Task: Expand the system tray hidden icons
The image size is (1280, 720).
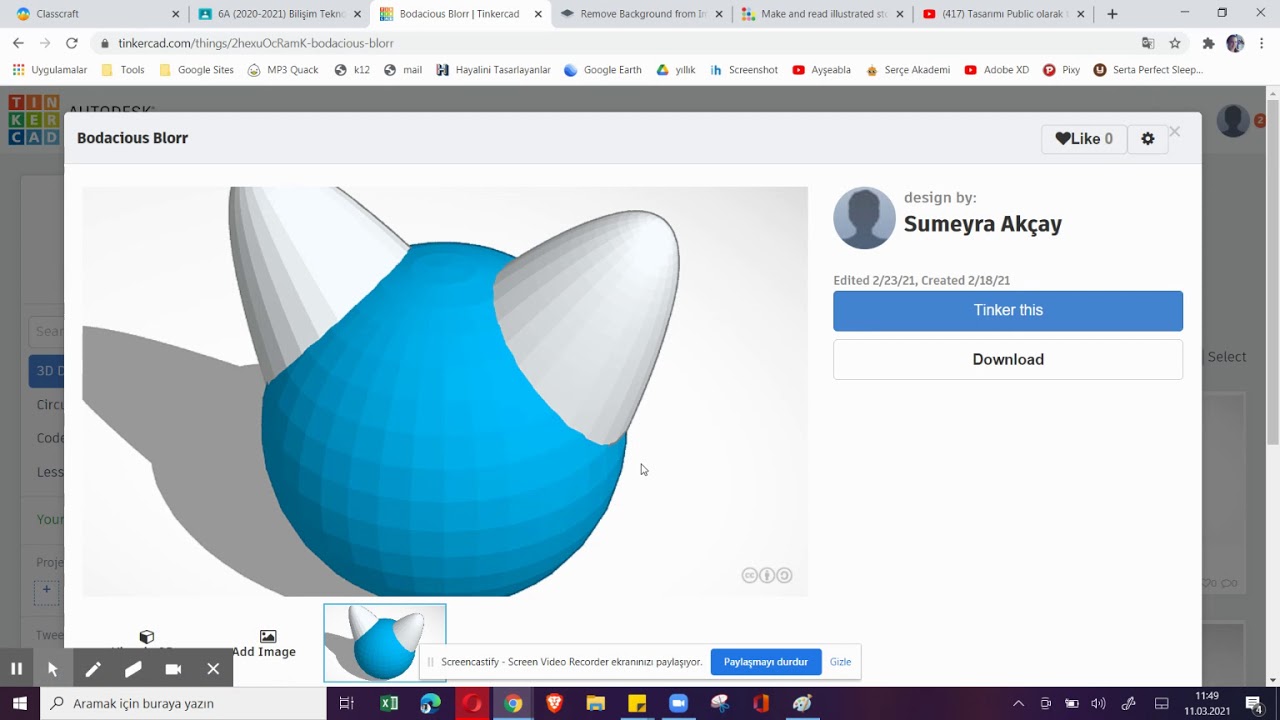Action: click(x=1018, y=703)
